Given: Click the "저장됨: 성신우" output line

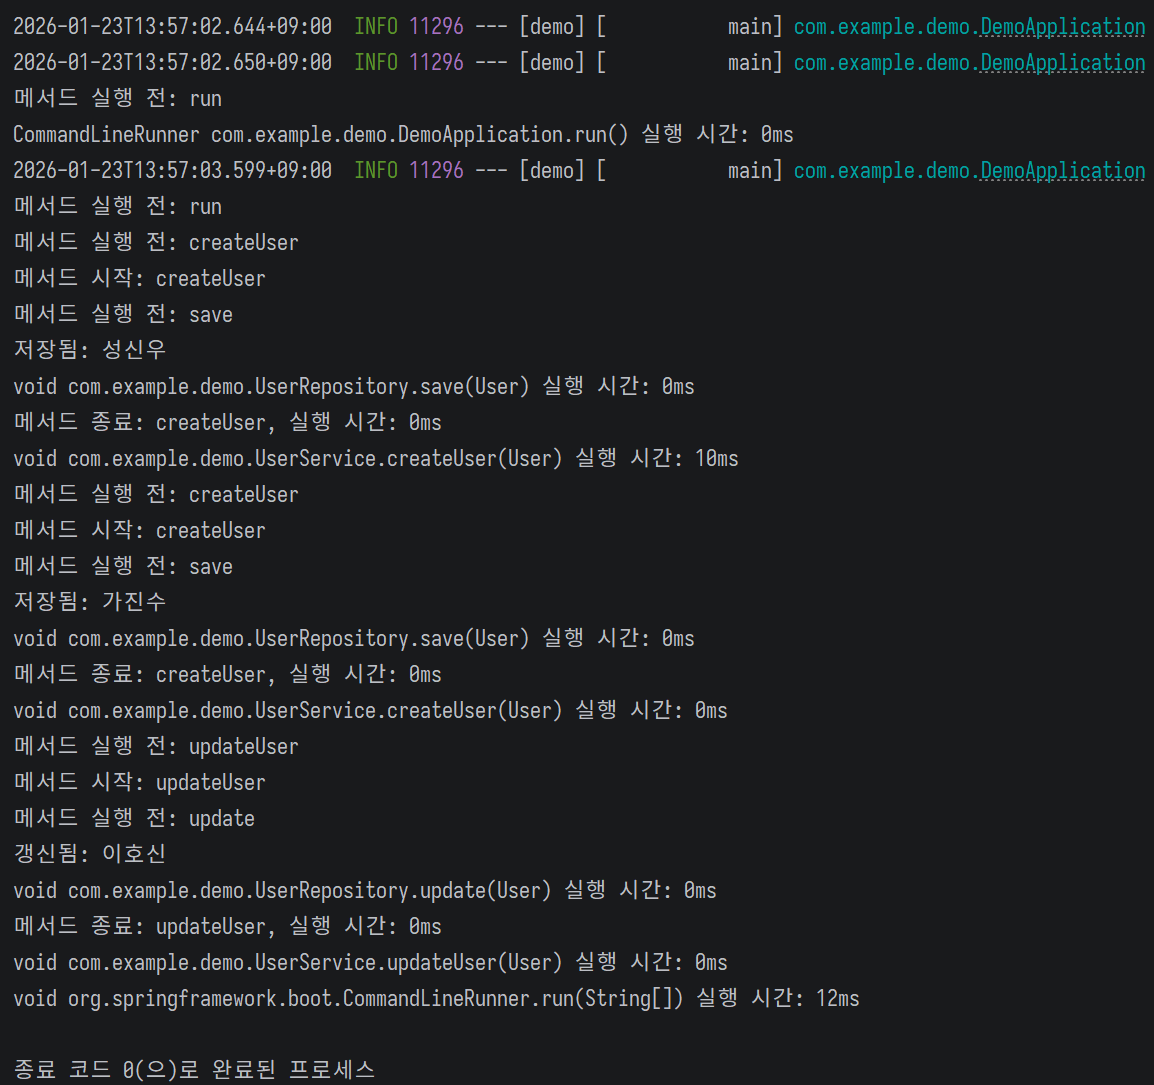Looking at the screenshot, I should click(x=90, y=350).
